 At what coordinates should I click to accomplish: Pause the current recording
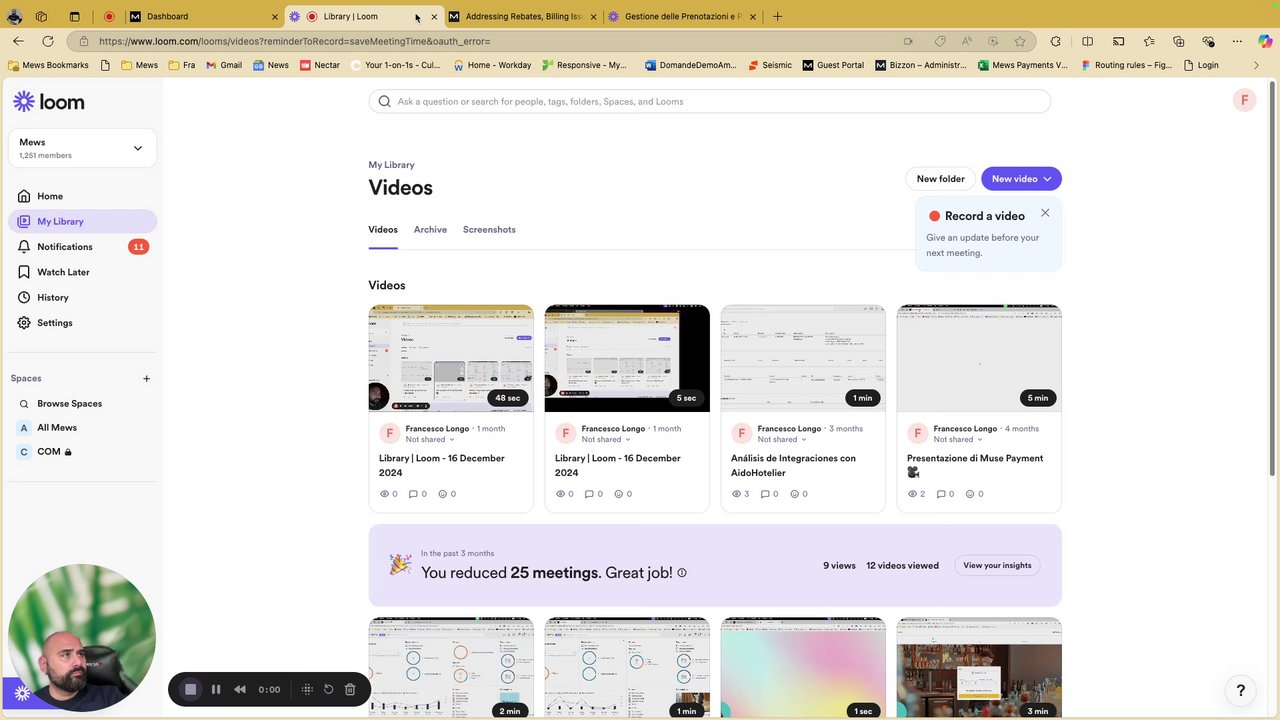pos(216,689)
